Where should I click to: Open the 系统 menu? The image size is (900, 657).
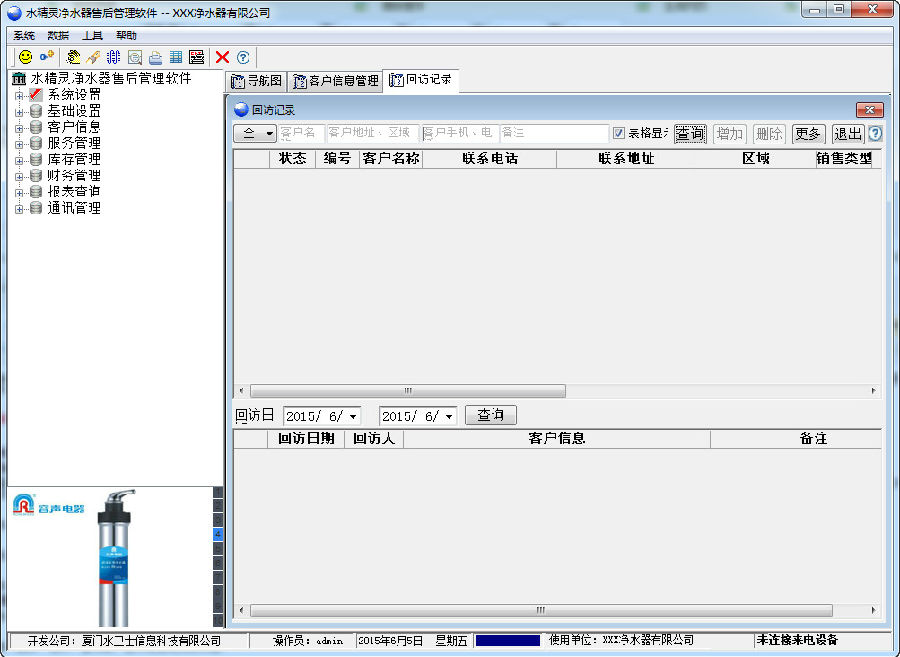click(24, 36)
